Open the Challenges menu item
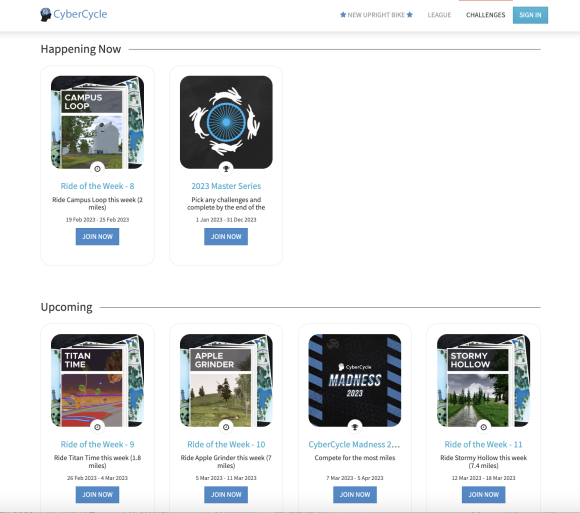Screen dimensions: 580x513 [485, 15]
